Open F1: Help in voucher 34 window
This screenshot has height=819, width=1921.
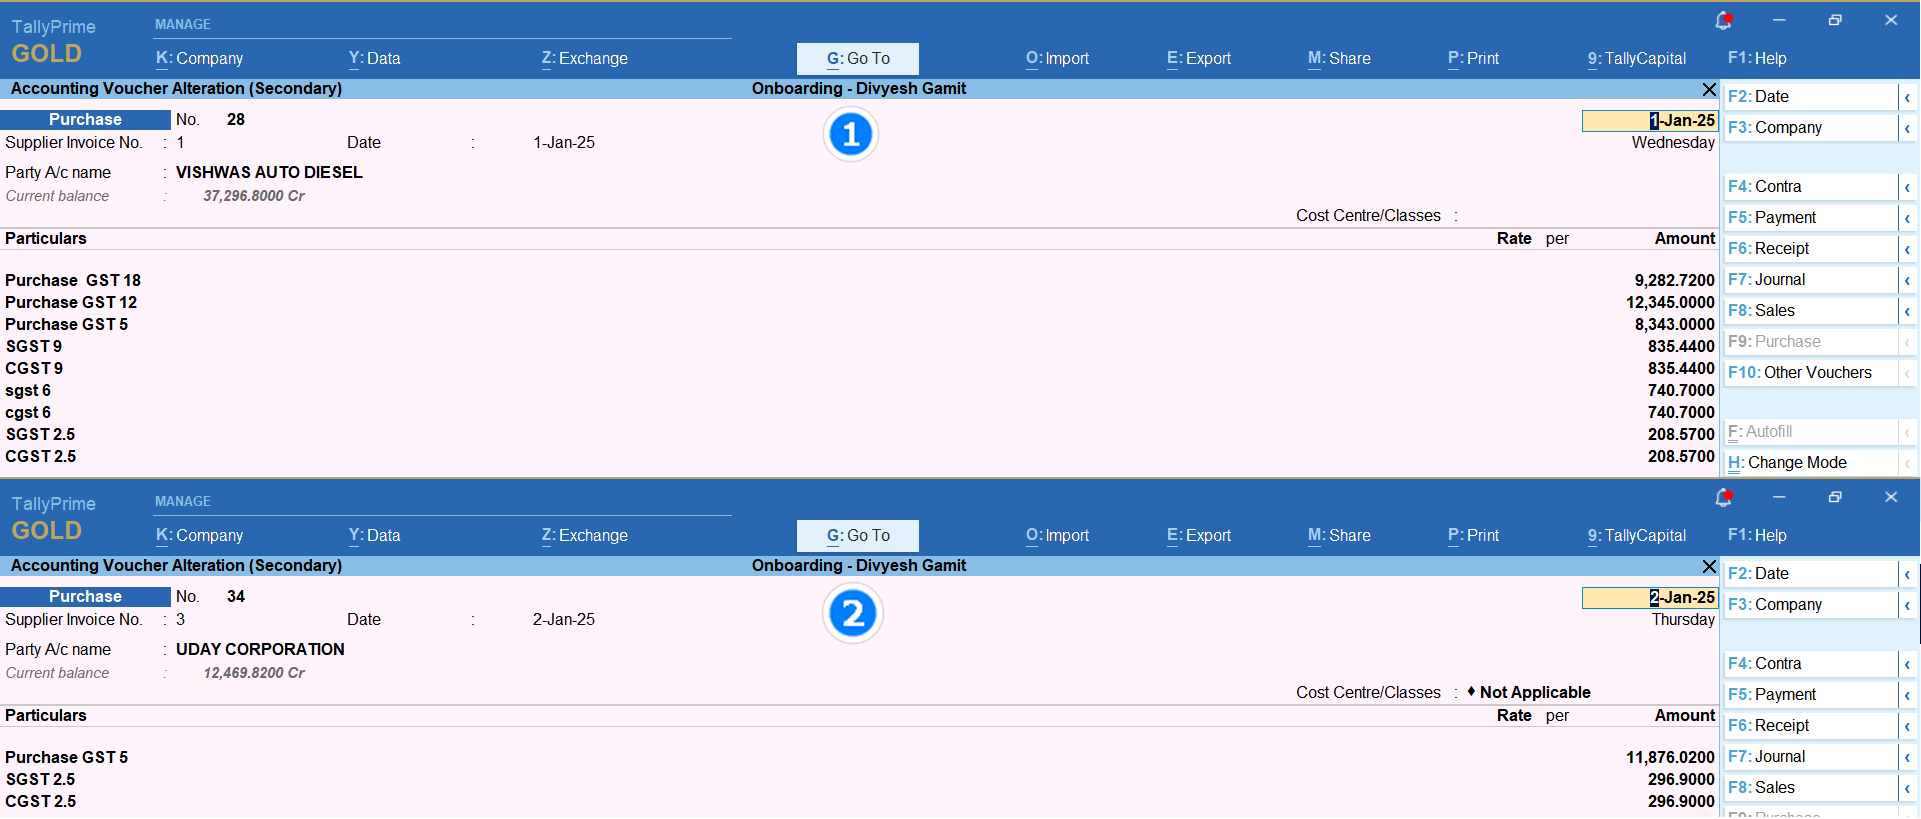tap(1757, 536)
